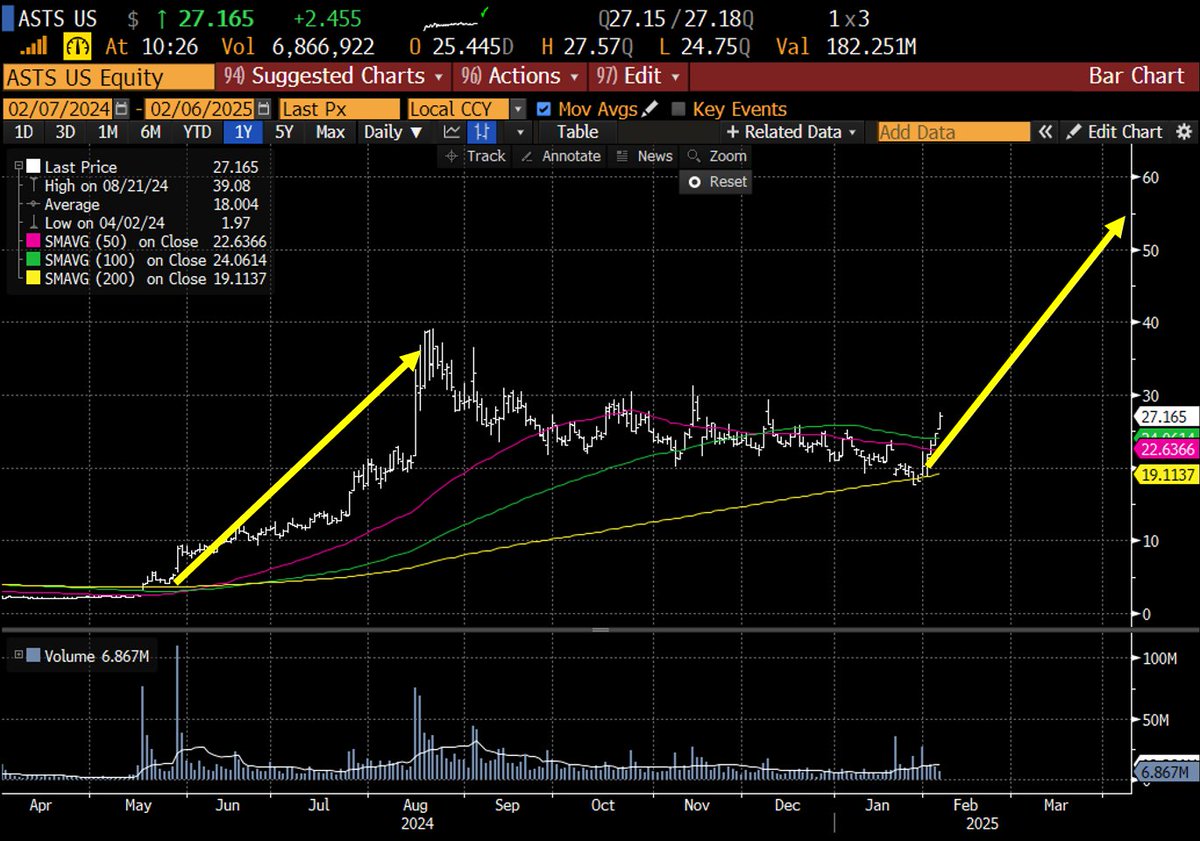Click the green SMAVG (100) color swatch
Viewport: 1200px width, 841px height.
click(x=35, y=260)
